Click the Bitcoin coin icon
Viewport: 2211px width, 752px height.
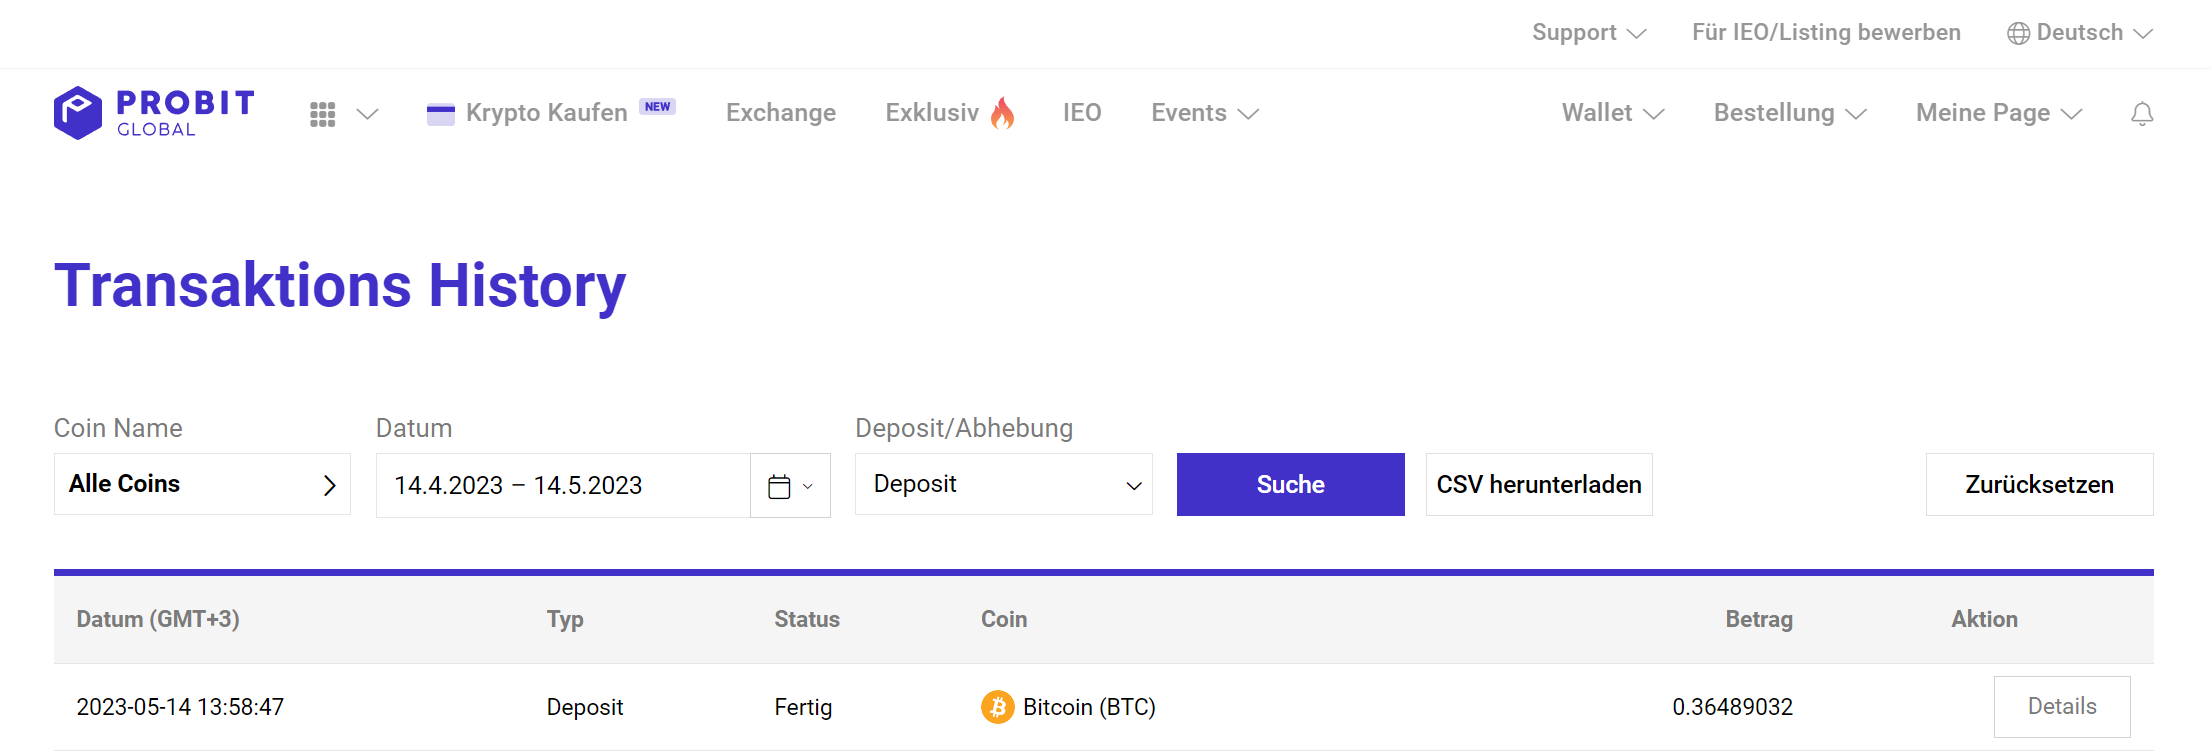[997, 707]
